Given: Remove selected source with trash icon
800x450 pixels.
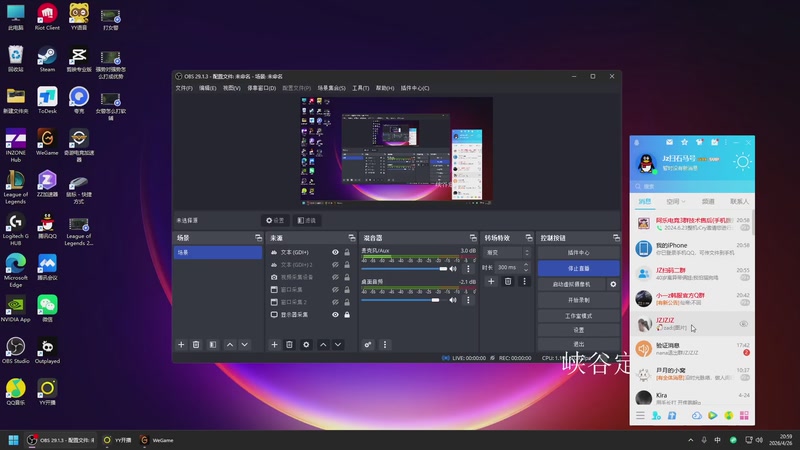Looking at the screenshot, I should point(289,345).
